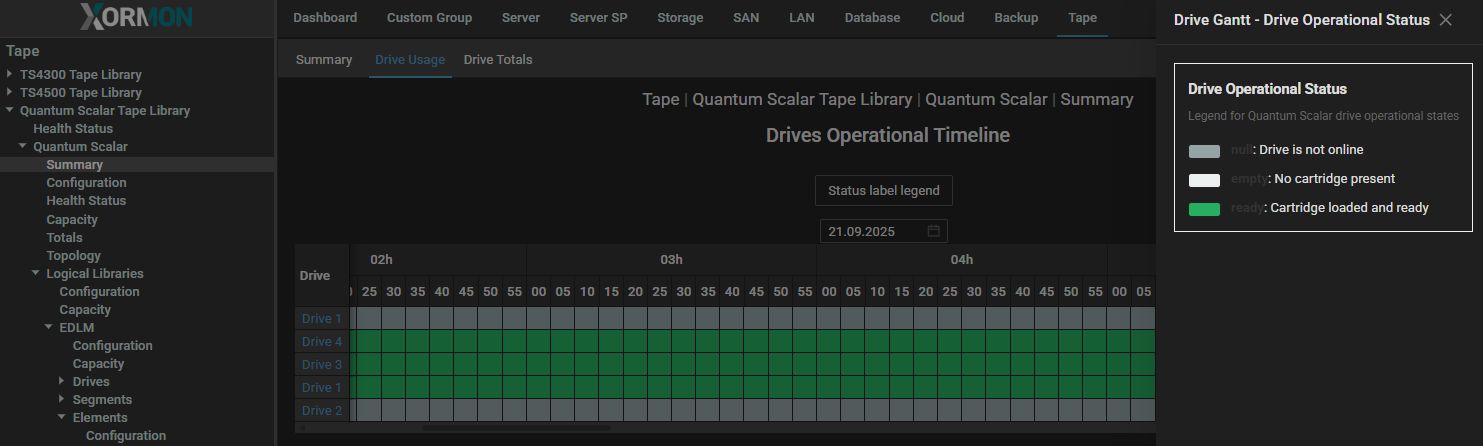The image size is (1483, 446).
Task: Expand the Drives tree node
Action: (x=62, y=381)
